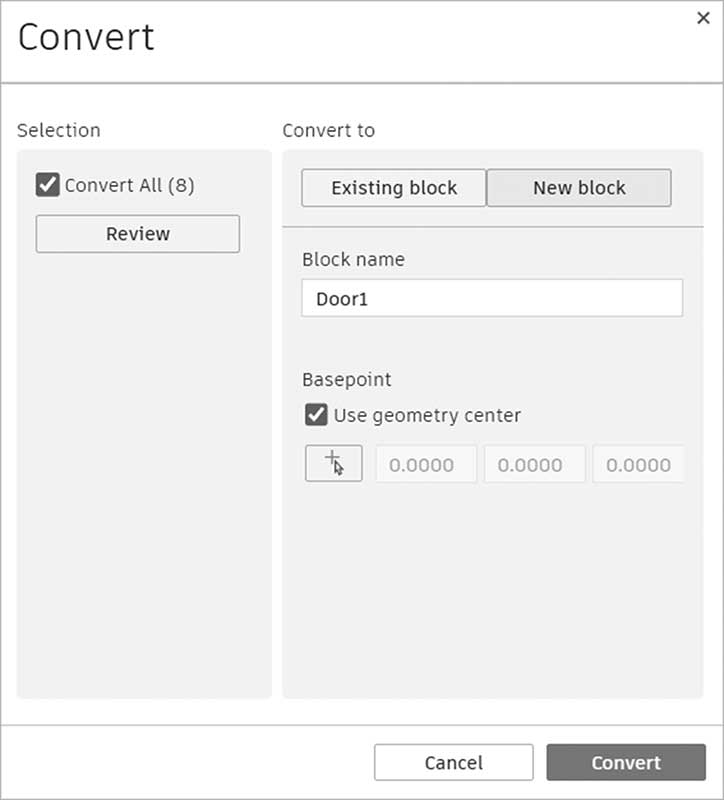Toggle the Convert All (8) checkbox
The width and height of the screenshot is (724, 800).
(x=47, y=185)
